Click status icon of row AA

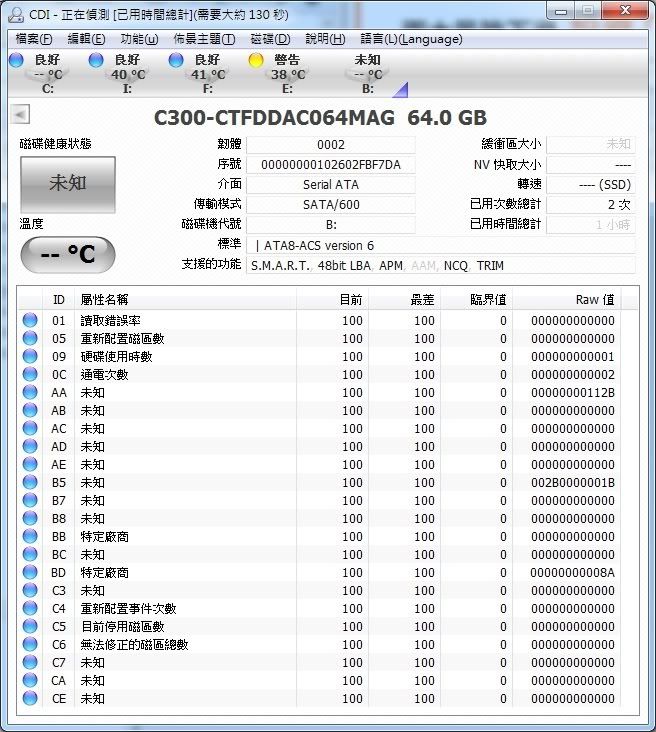point(30,392)
